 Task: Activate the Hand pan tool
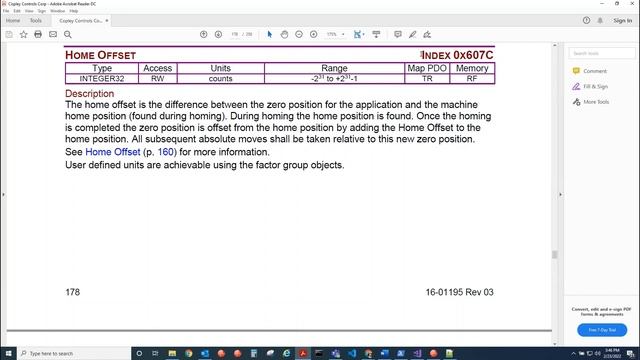[284, 34]
